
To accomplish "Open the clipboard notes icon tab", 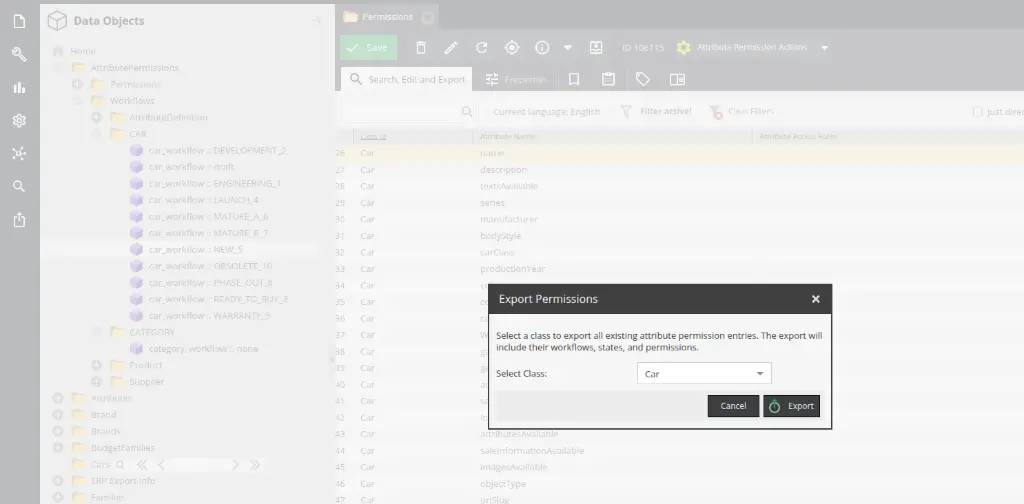I will click(x=609, y=79).
